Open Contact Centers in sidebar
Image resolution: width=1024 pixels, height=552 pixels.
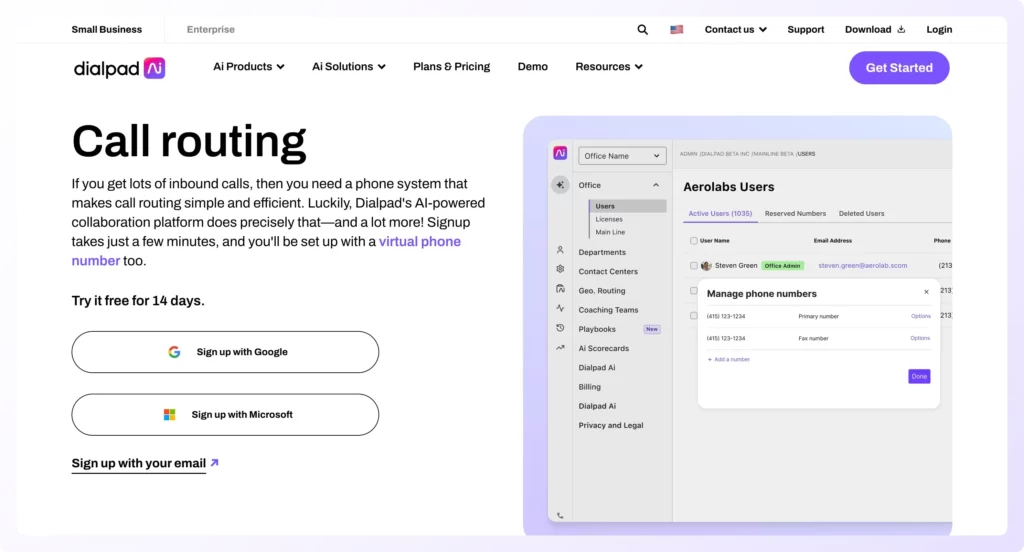tap(607, 272)
